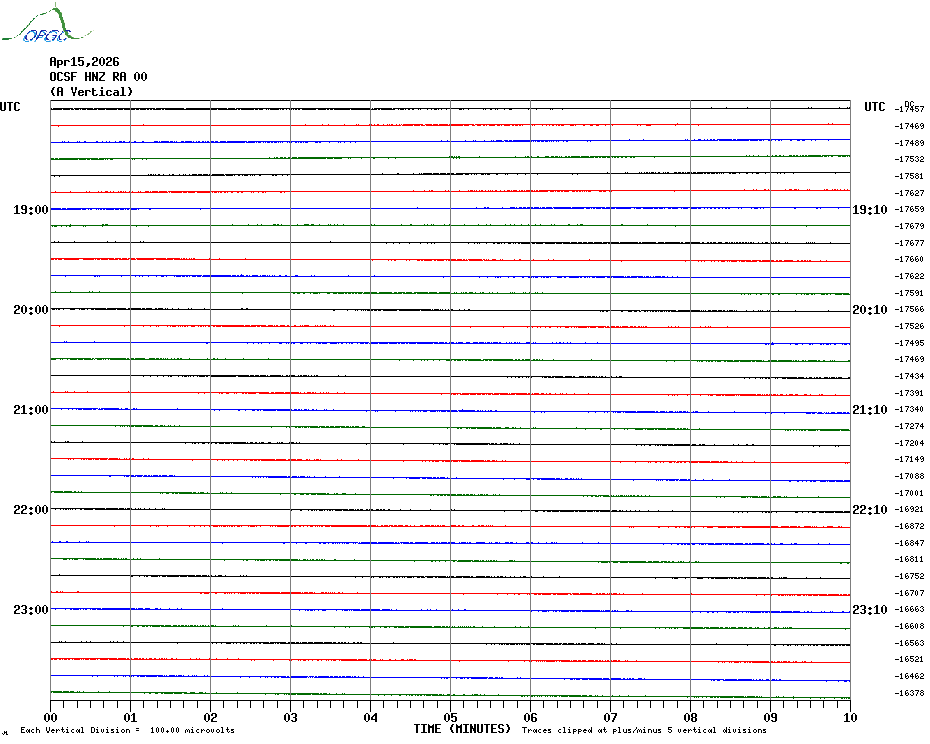The image size is (930, 744).
Task: Click the DC offset value '-17434'
Action: [910, 376]
